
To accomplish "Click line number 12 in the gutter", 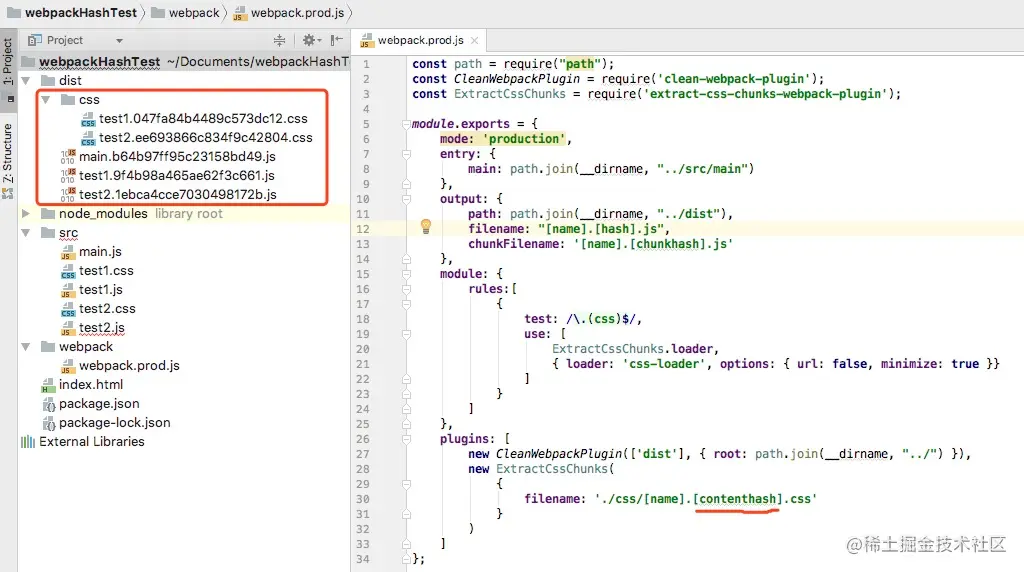I will pos(363,229).
